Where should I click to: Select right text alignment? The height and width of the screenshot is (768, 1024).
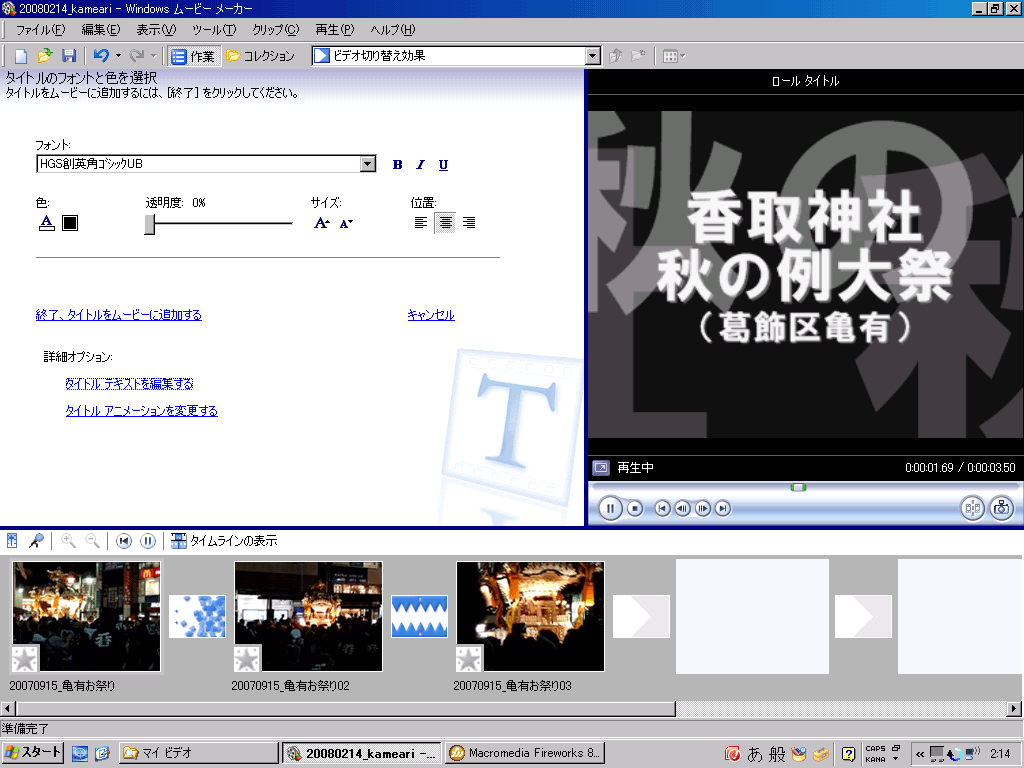tap(468, 223)
